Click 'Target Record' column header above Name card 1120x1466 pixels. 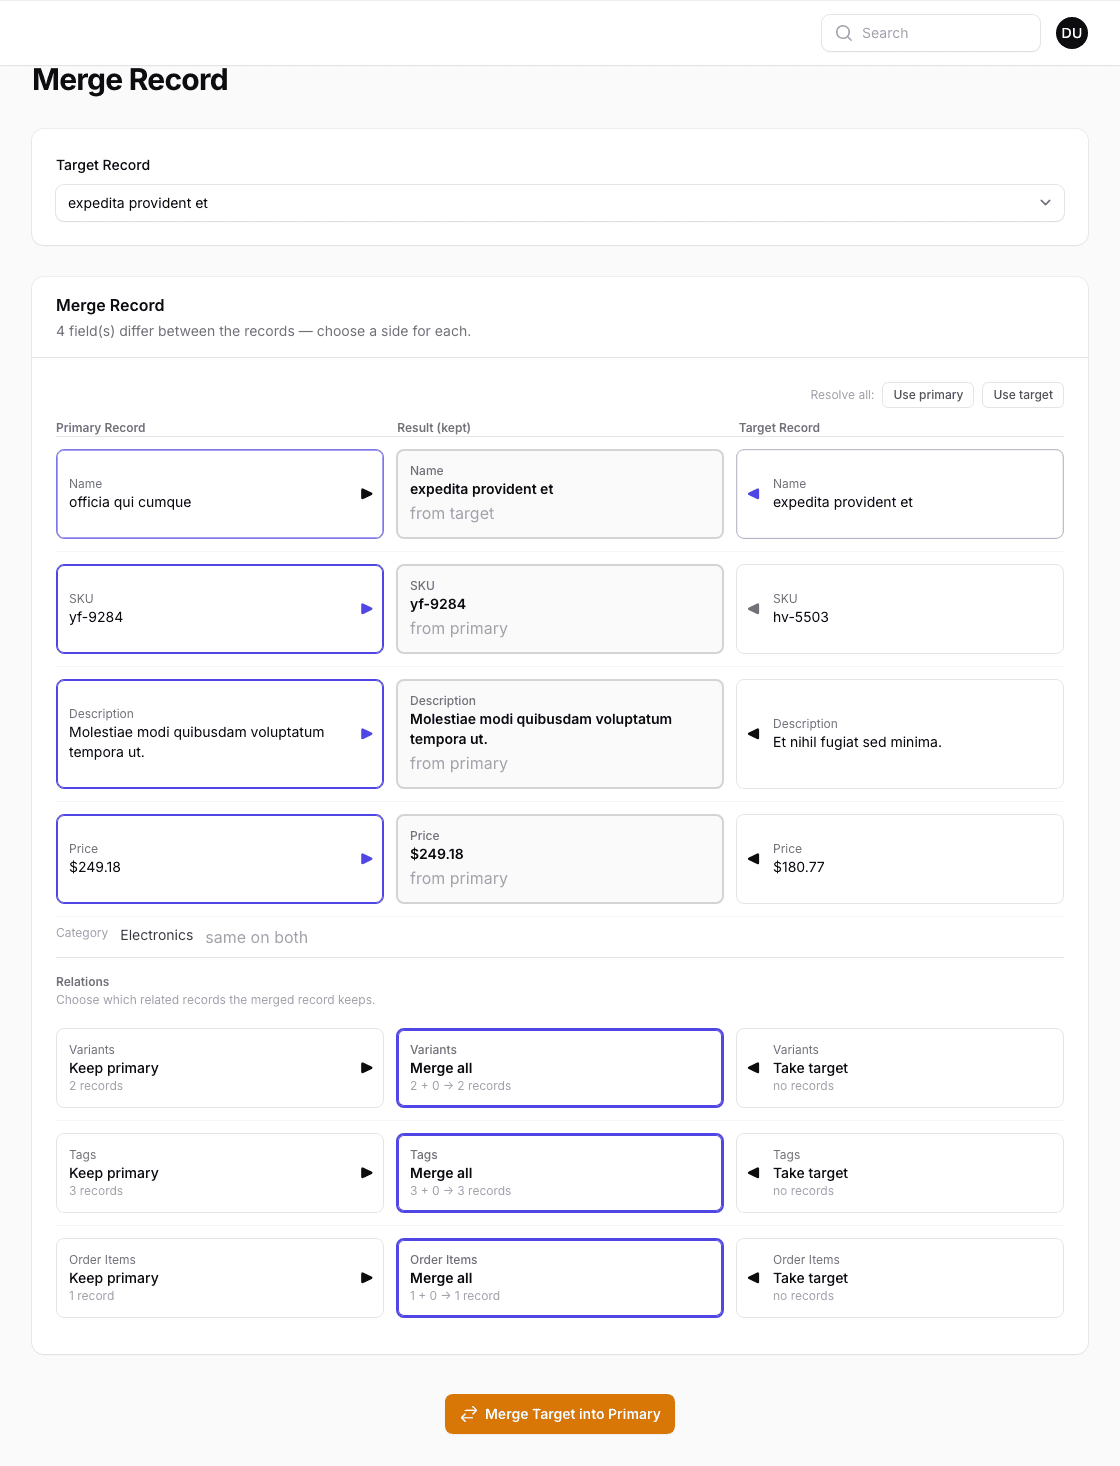tap(779, 428)
